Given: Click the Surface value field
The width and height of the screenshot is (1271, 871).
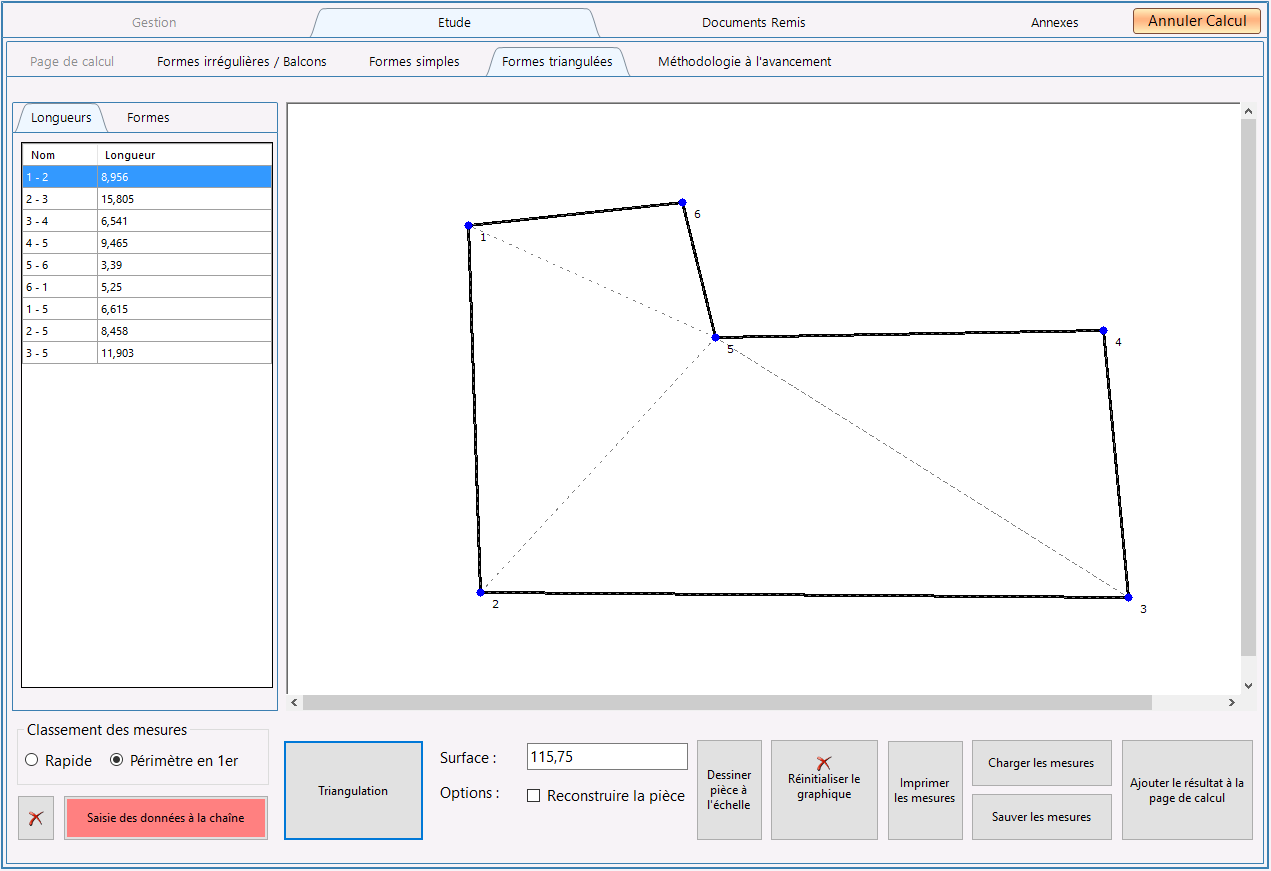Looking at the screenshot, I should pos(607,757).
